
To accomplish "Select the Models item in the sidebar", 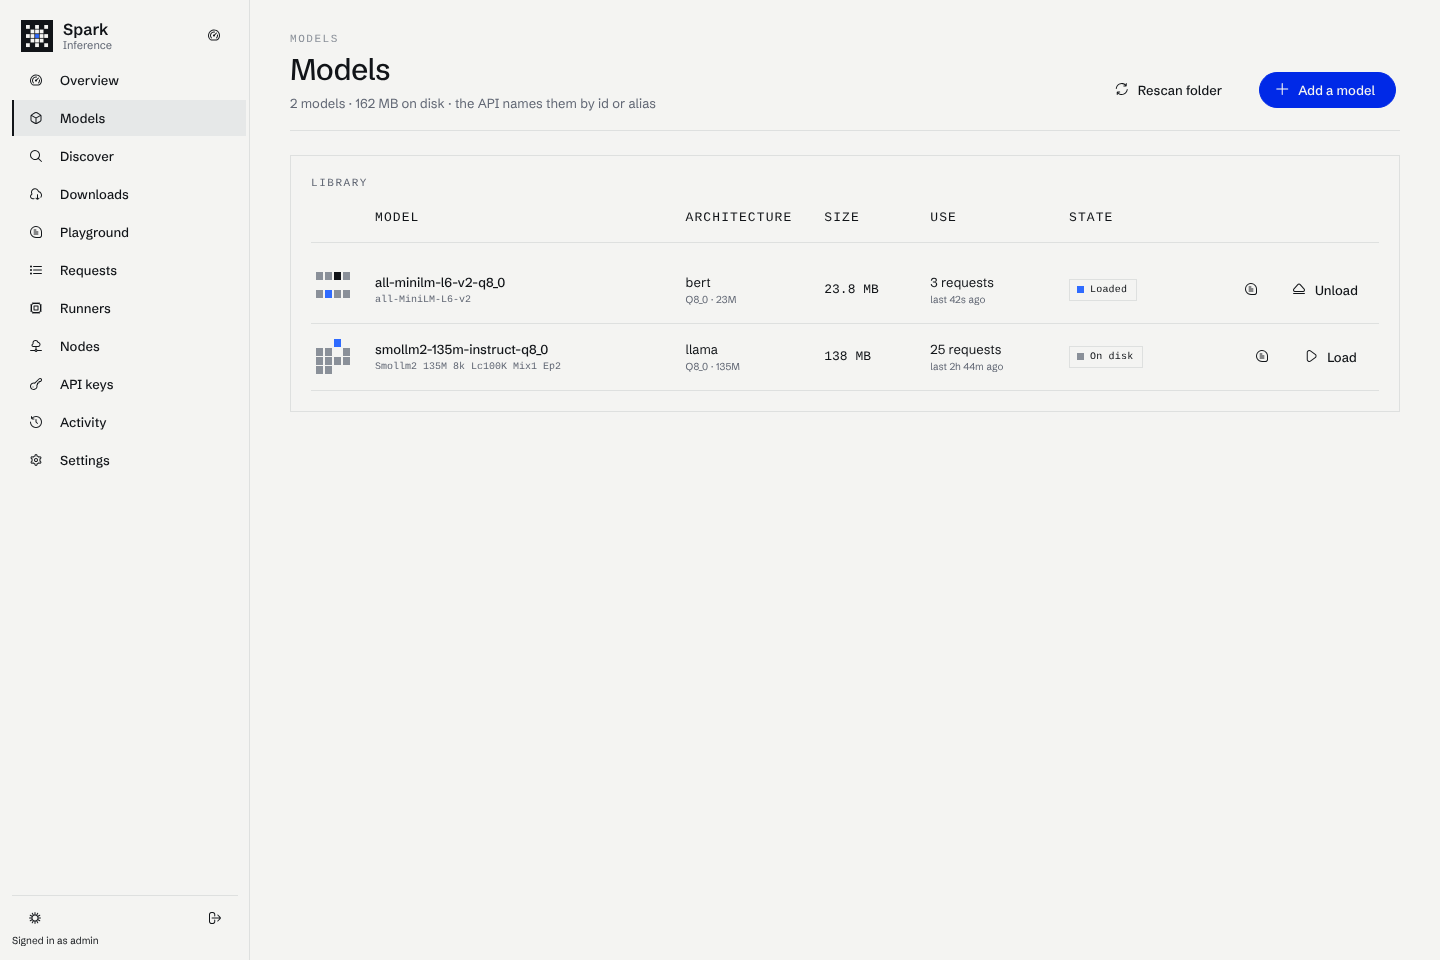I will coord(129,118).
